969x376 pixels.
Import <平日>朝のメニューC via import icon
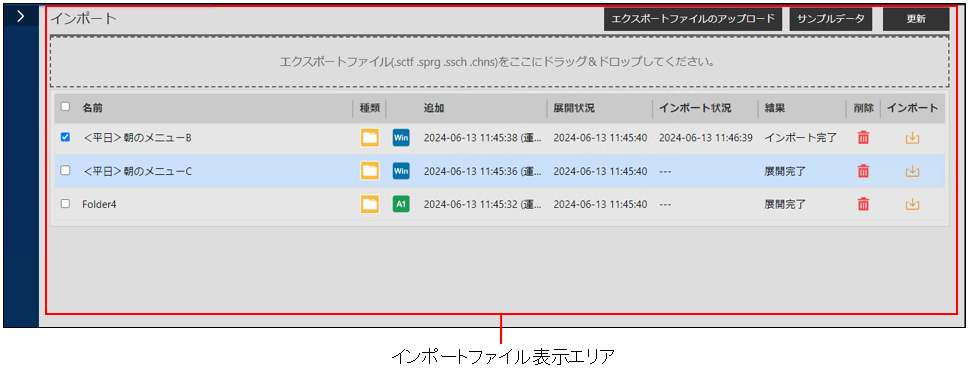[912, 171]
